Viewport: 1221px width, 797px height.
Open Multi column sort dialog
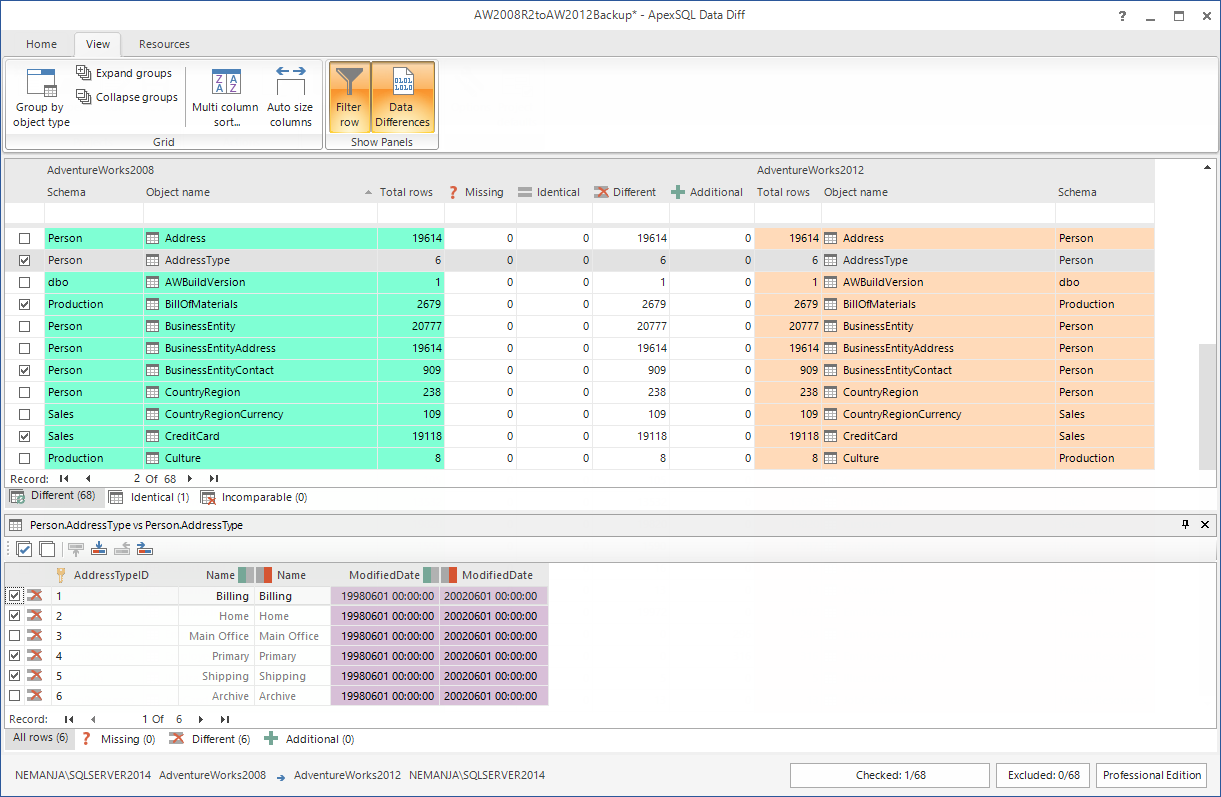point(226,98)
